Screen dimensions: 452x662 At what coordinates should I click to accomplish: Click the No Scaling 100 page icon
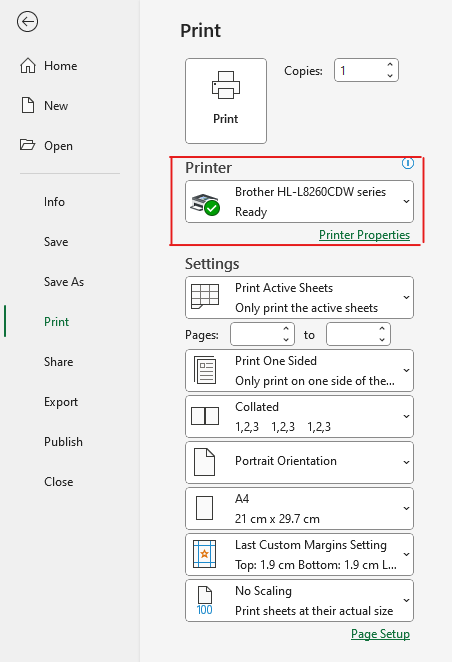click(x=205, y=600)
